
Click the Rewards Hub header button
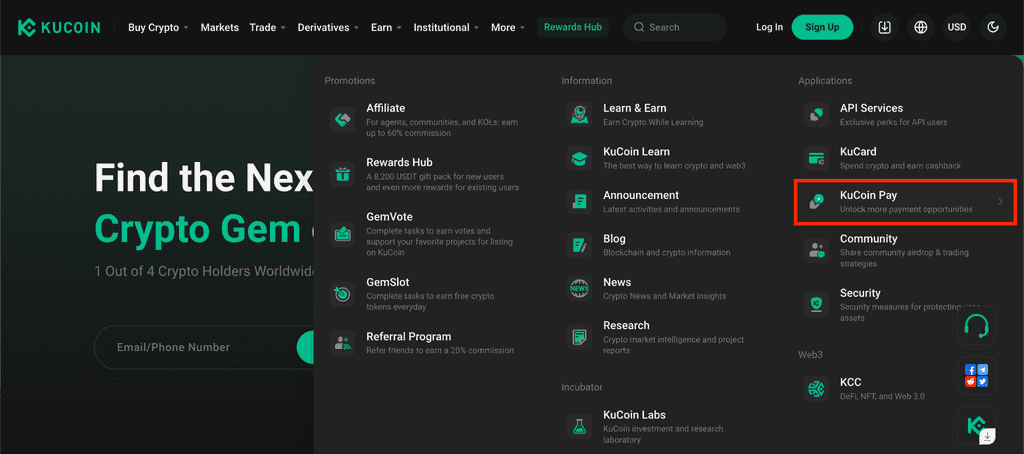(573, 27)
